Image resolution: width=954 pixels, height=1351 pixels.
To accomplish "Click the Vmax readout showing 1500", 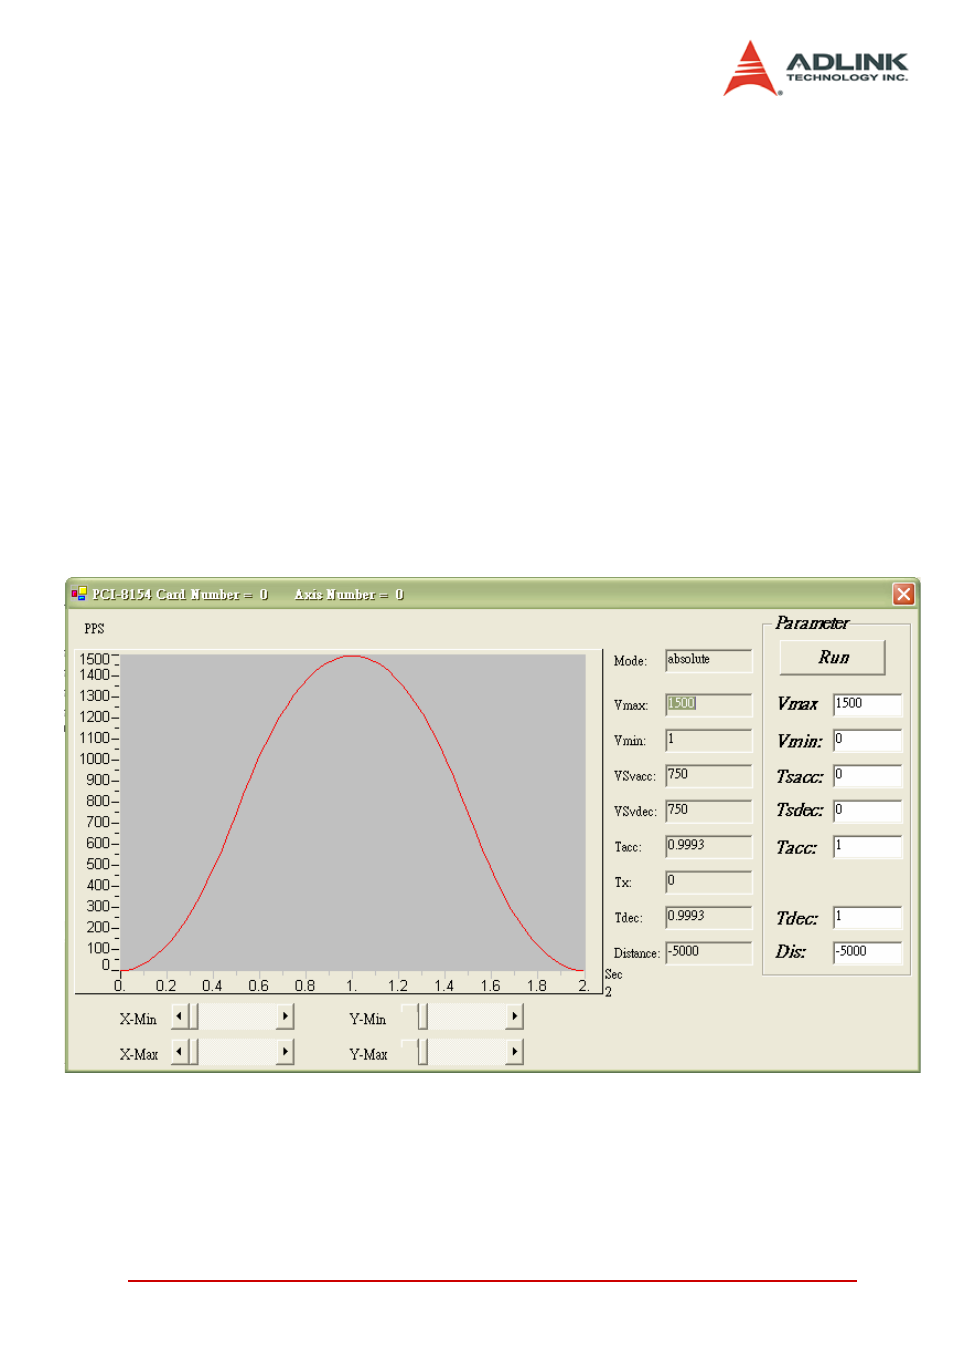I will tap(708, 704).
